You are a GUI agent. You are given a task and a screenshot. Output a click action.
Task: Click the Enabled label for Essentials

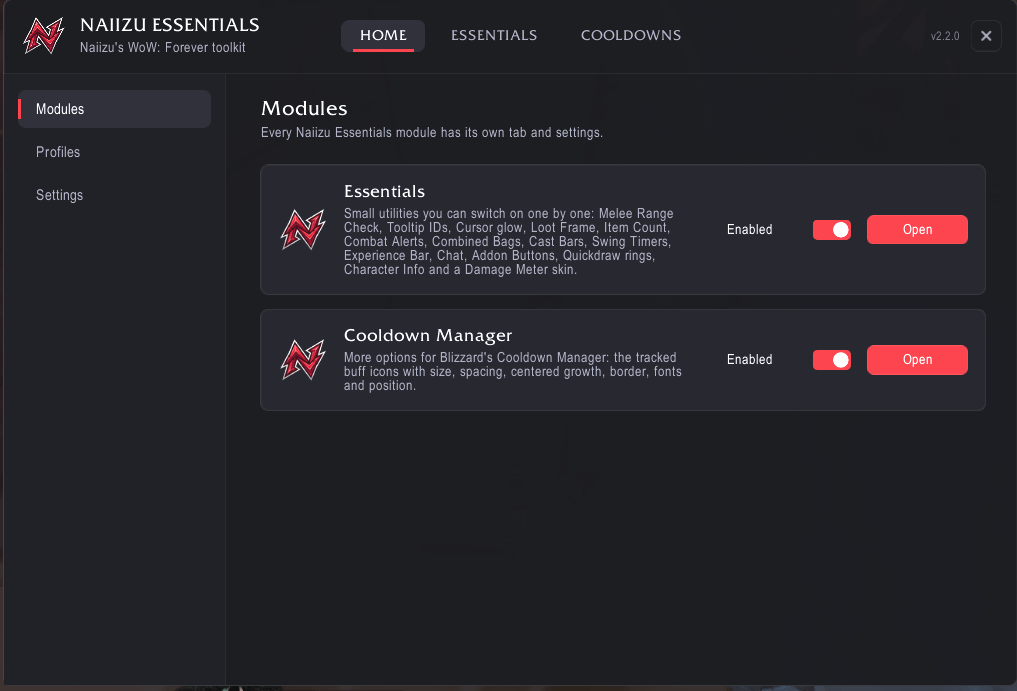point(750,230)
